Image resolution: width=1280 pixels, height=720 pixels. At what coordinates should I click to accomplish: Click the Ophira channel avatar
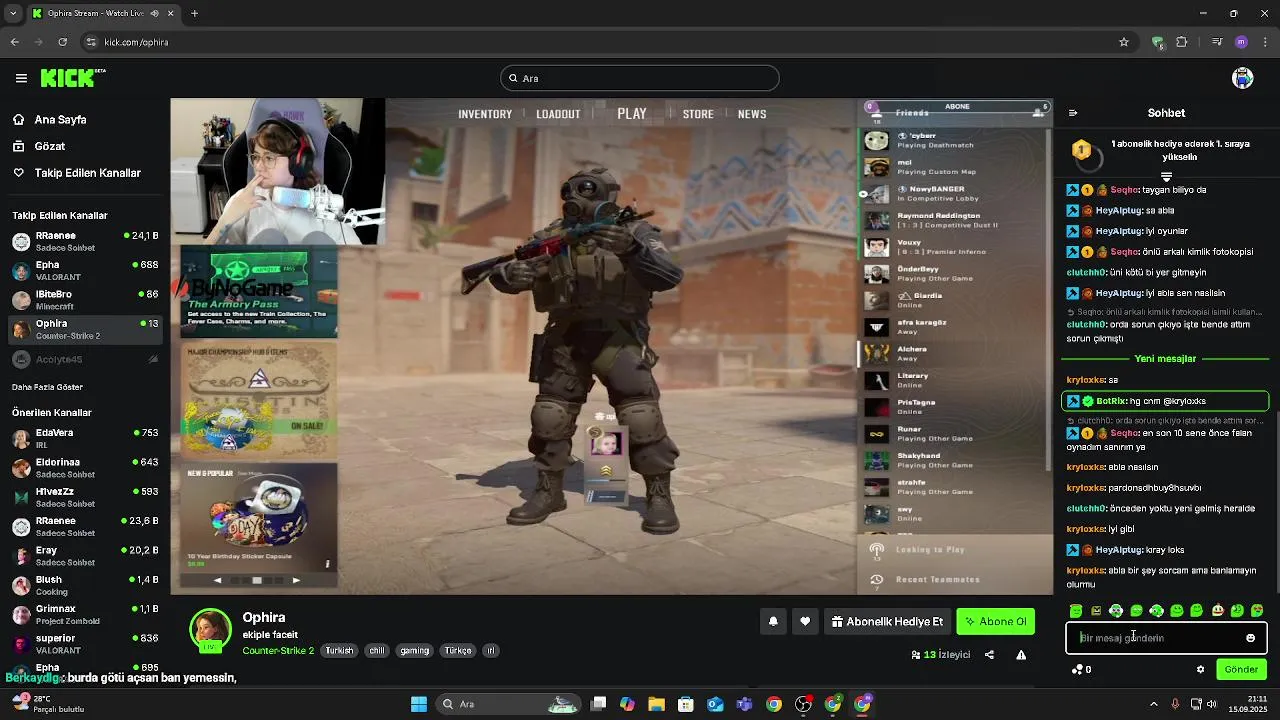[210, 630]
